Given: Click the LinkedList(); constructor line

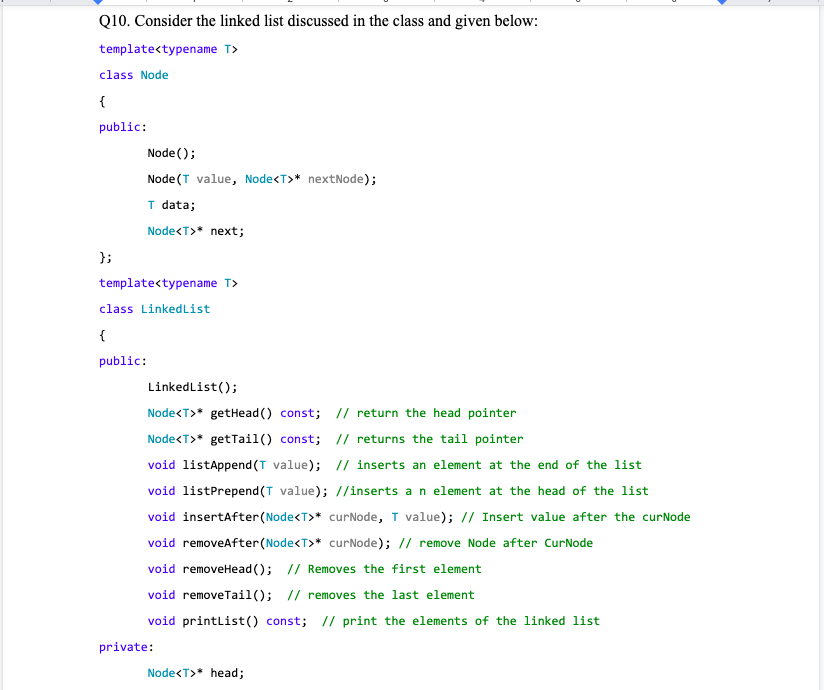Looking at the screenshot, I should click(190, 386).
